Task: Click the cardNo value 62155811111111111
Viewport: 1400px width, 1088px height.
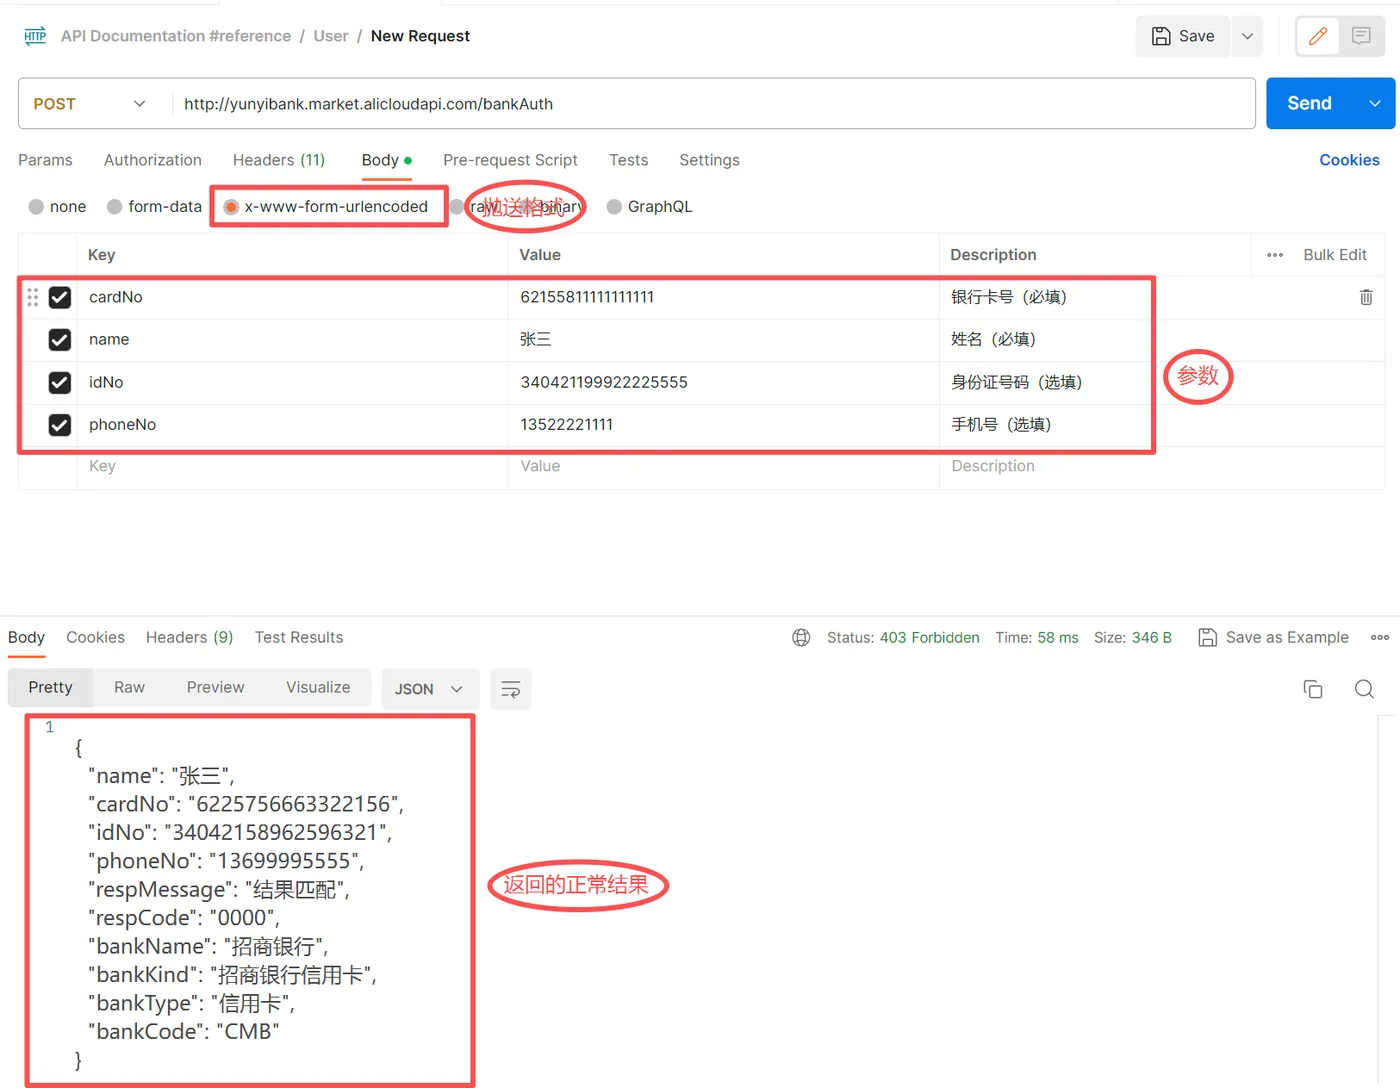Action: click(587, 297)
